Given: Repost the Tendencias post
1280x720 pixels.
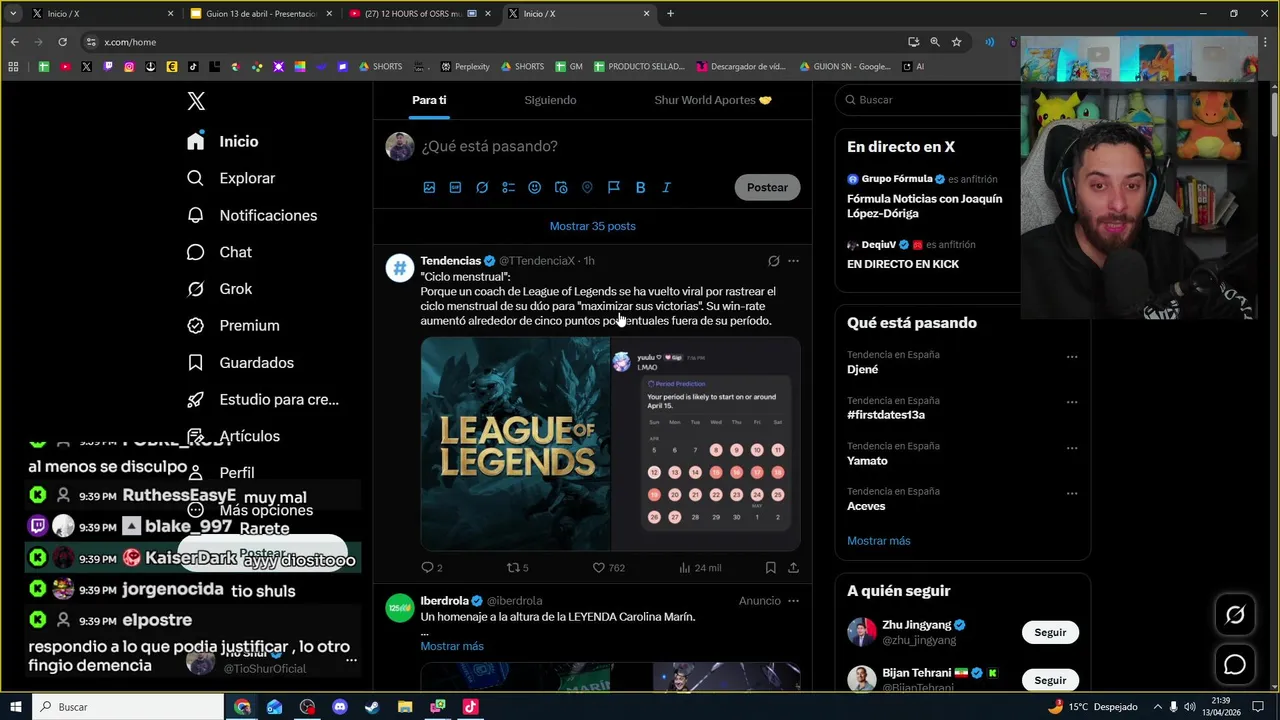Looking at the screenshot, I should (517, 567).
